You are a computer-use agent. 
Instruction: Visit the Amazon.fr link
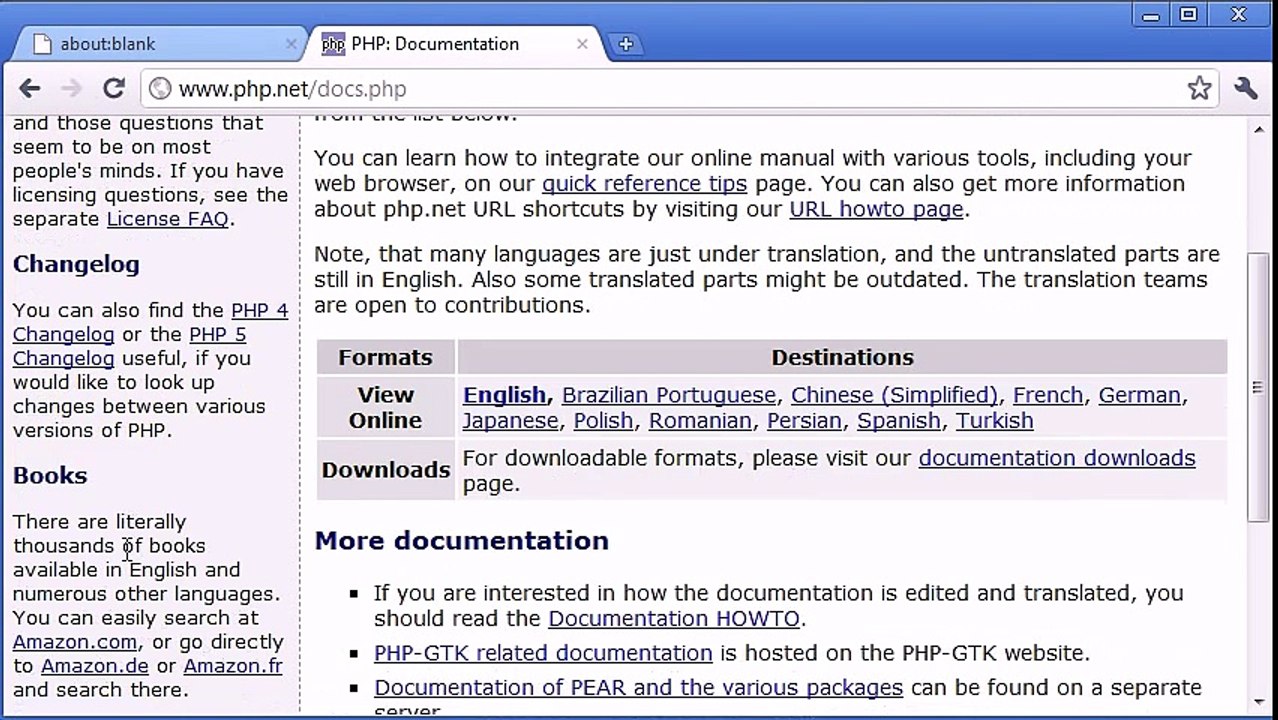[233, 666]
